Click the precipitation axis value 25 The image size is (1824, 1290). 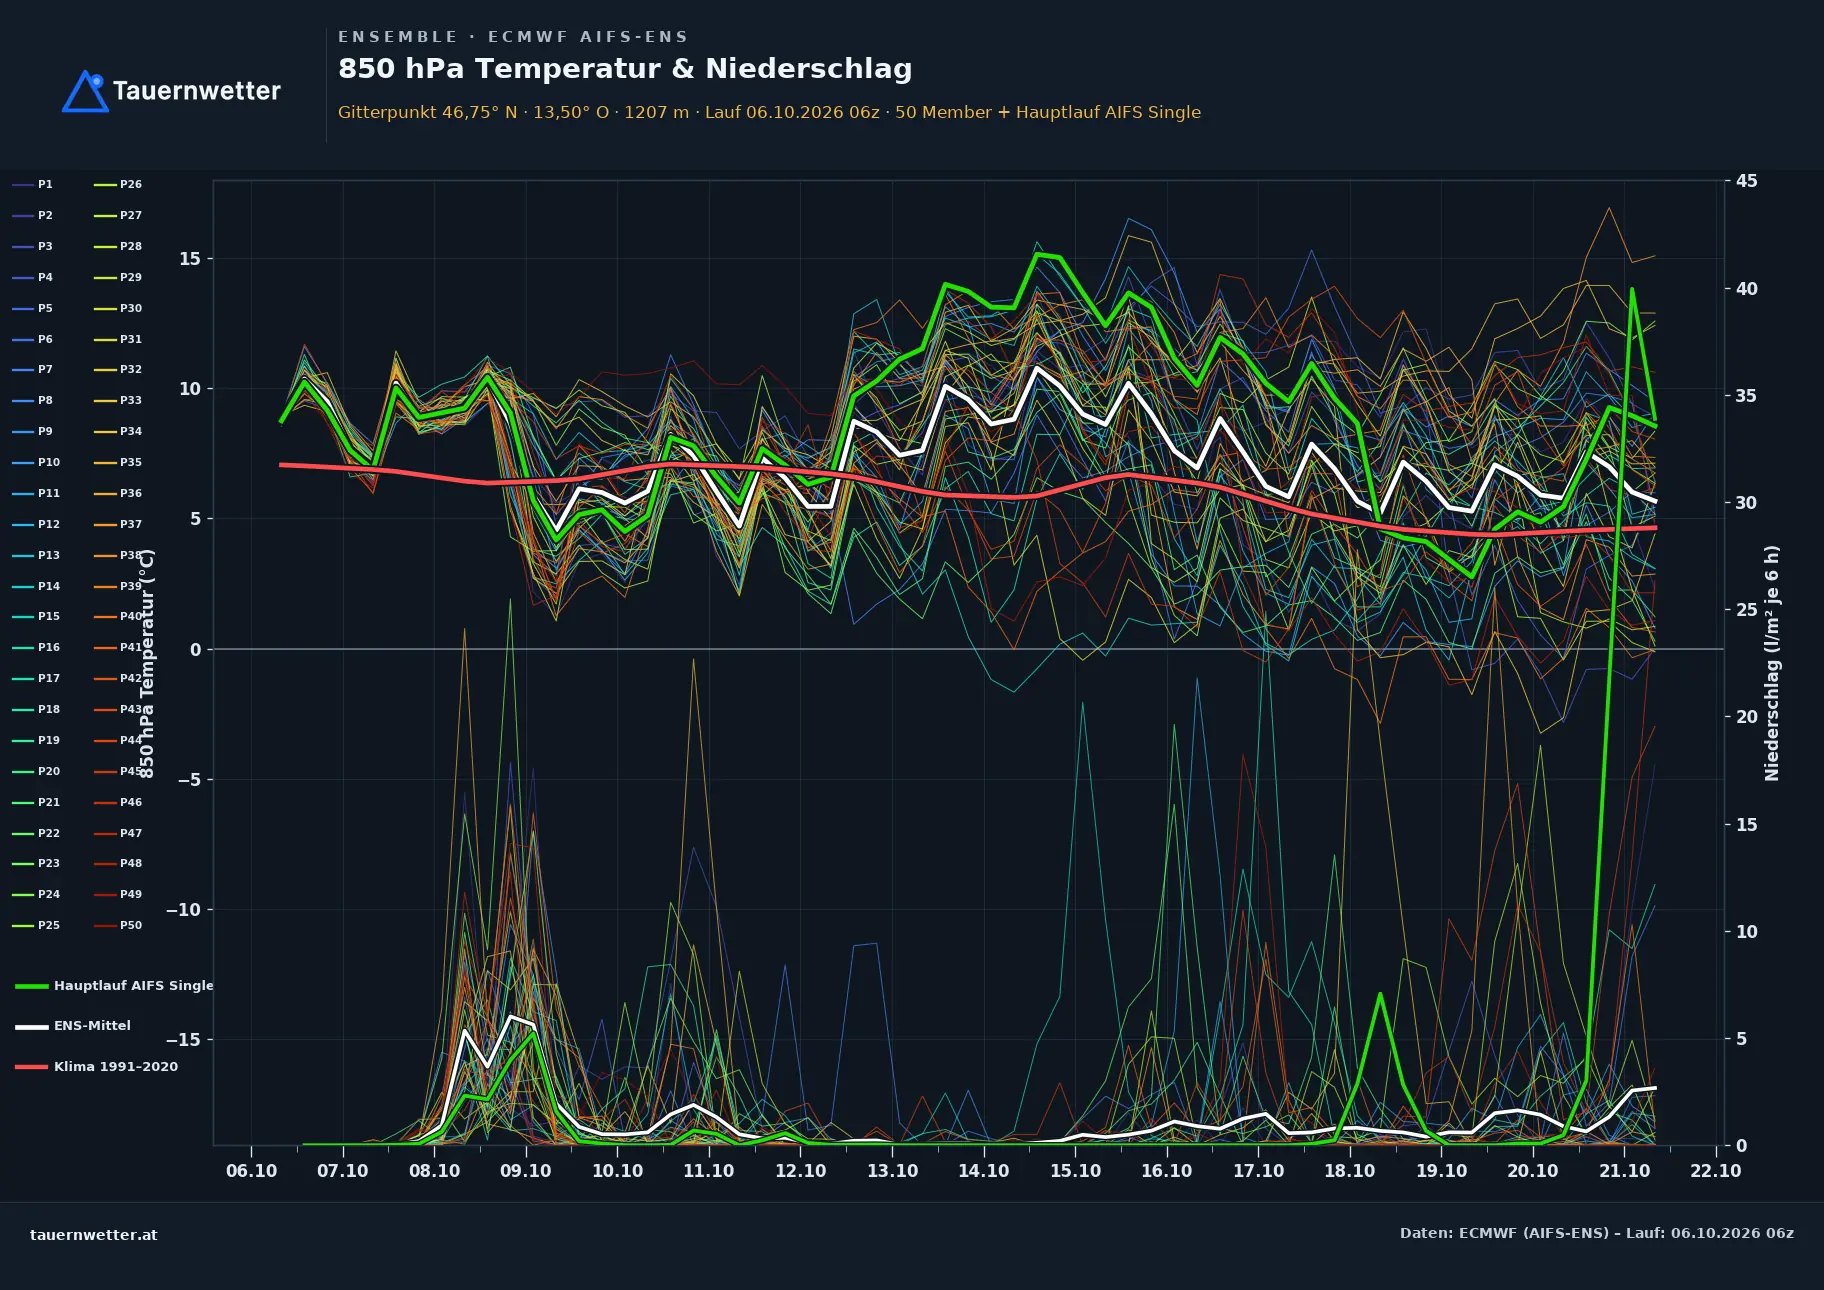[1747, 610]
